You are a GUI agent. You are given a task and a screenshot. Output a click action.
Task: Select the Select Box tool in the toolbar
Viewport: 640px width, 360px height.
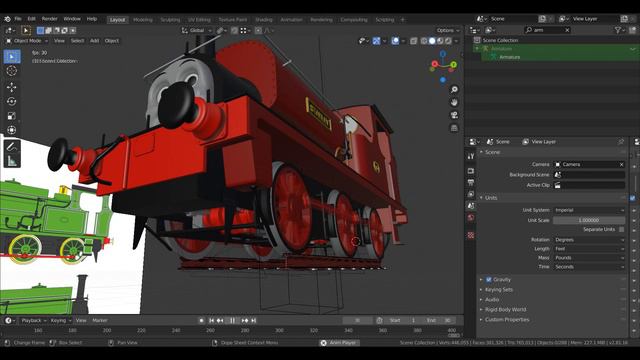[12, 56]
